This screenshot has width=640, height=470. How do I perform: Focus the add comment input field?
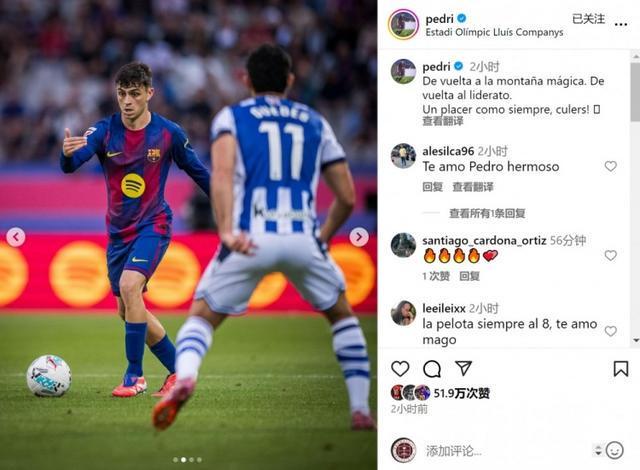[x=506, y=451]
